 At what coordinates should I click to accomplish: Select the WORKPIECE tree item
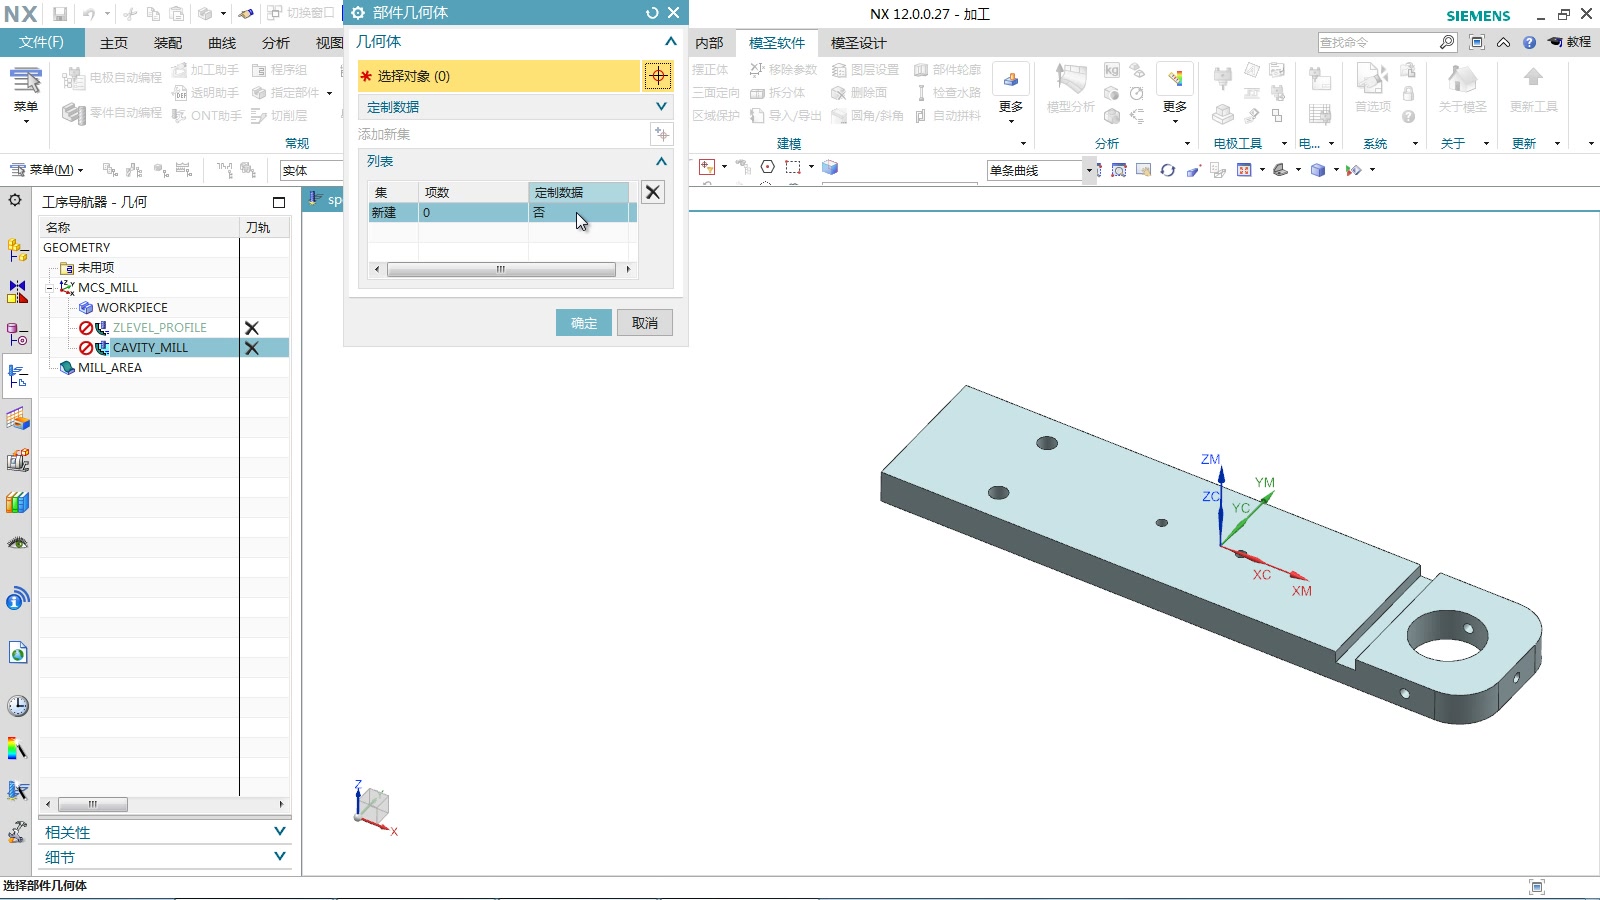132,308
